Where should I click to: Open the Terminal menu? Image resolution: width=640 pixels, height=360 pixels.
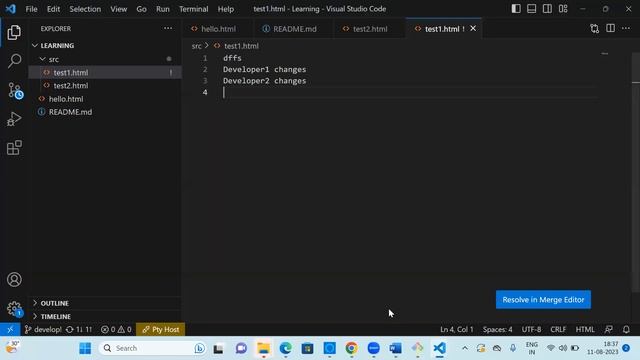click(193, 9)
